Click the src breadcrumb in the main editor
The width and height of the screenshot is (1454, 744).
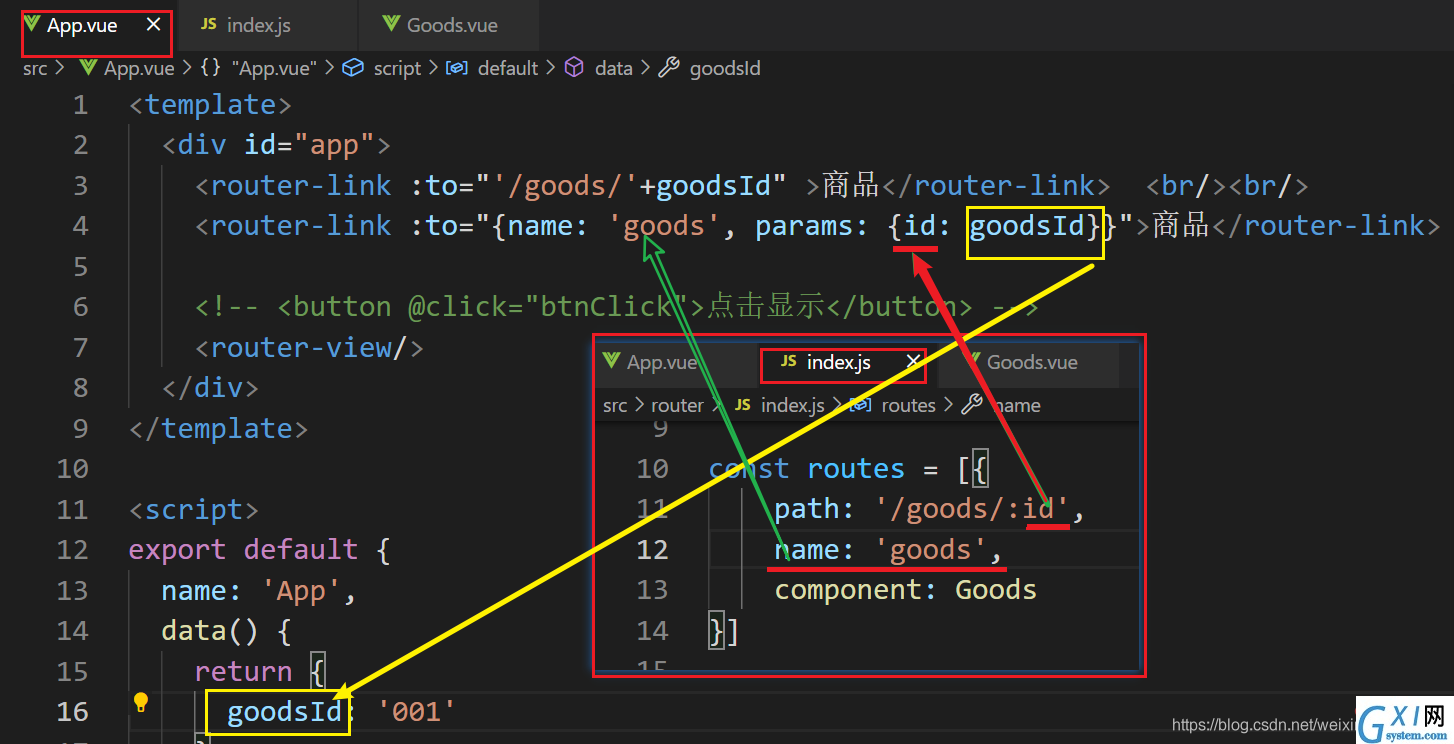click(x=35, y=68)
